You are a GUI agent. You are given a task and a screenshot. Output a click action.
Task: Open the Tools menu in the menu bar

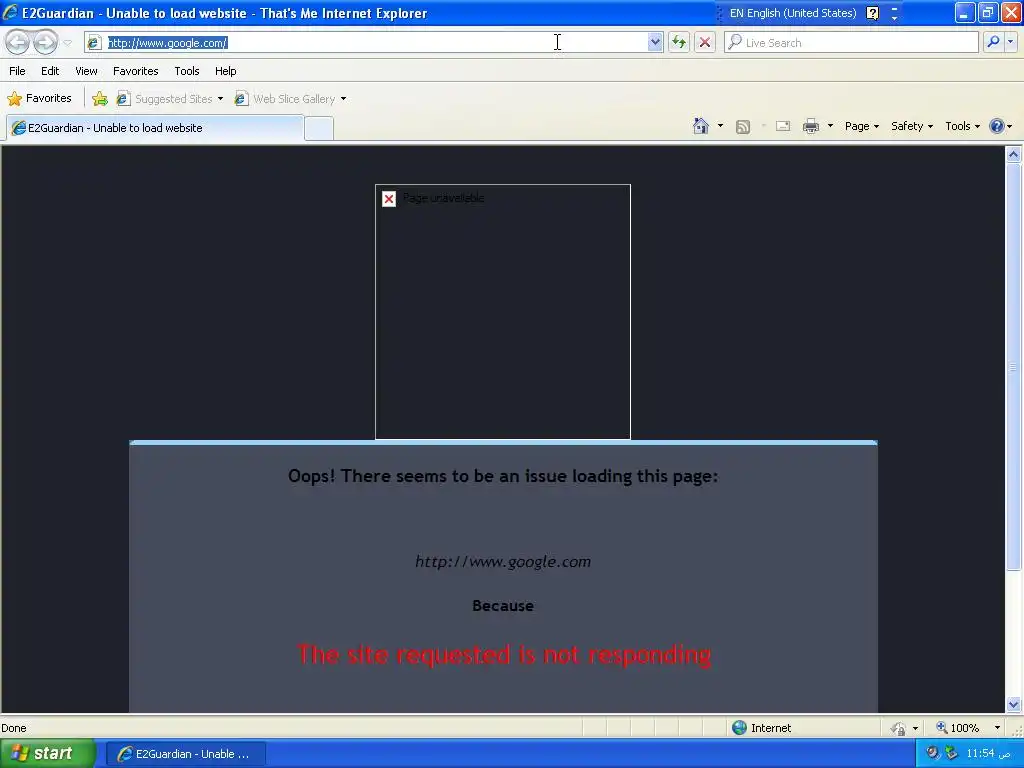click(187, 71)
